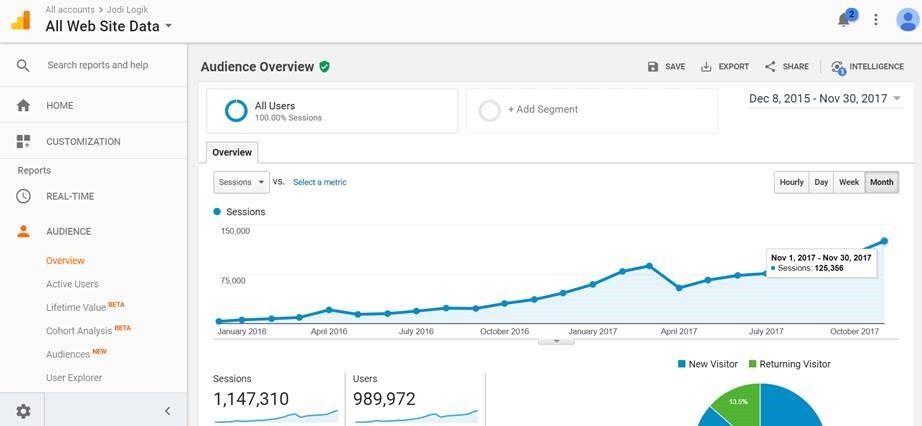Click the Google Analytics logo
This screenshot has width=922, height=426.
tap(20, 20)
